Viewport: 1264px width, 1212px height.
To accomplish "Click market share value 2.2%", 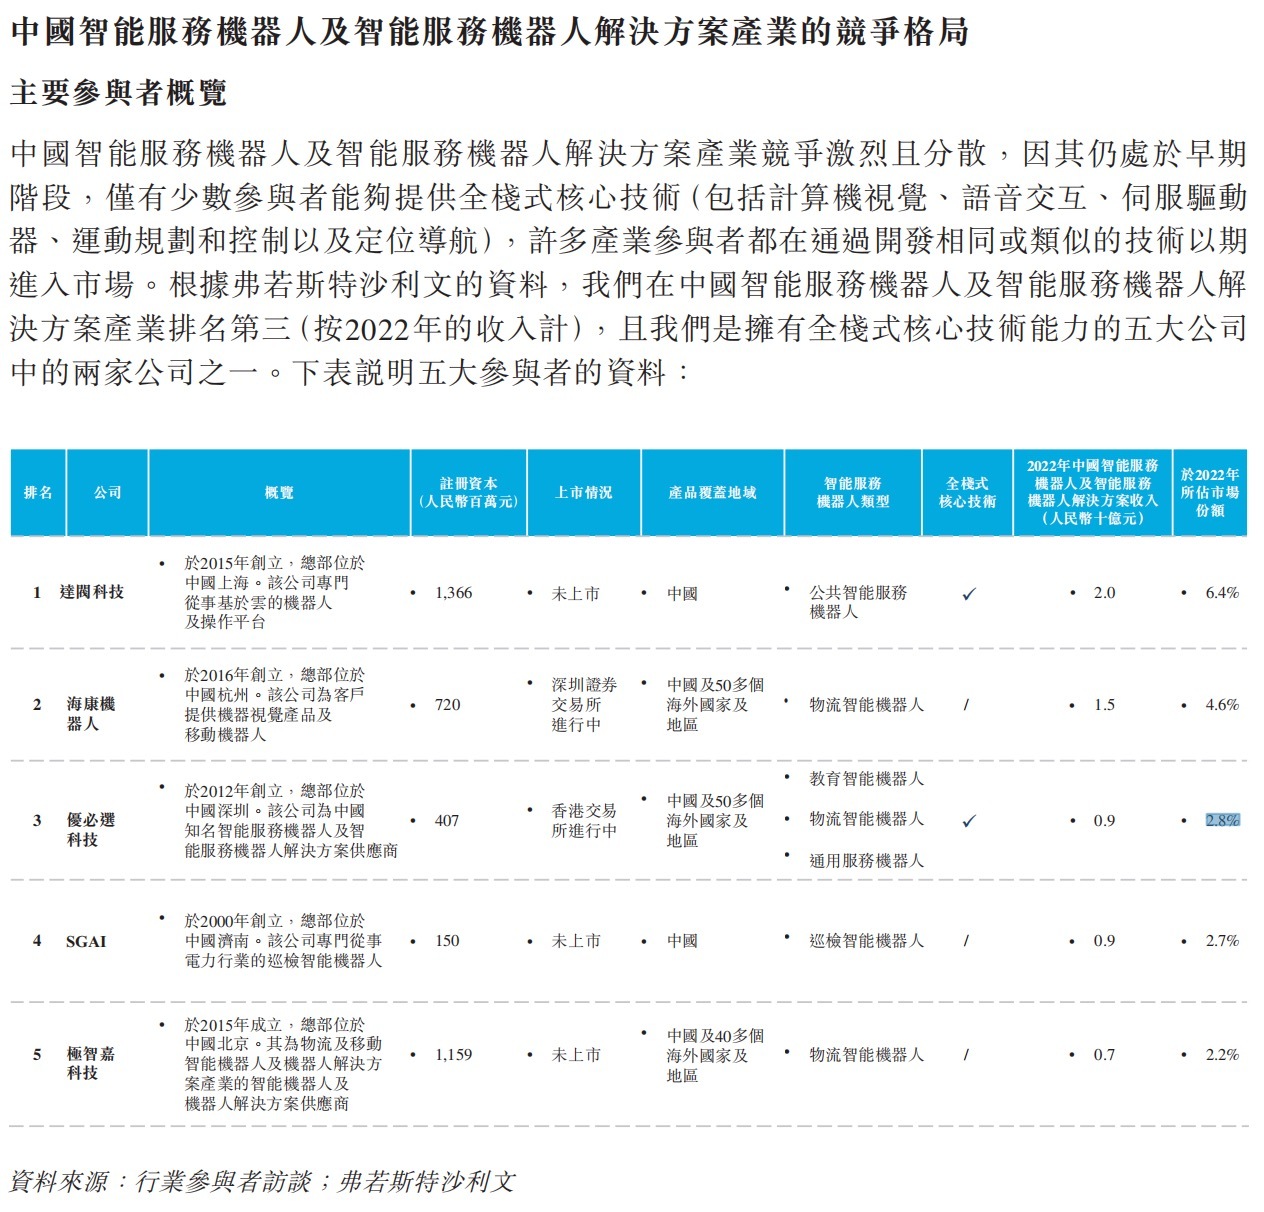I will tap(1222, 1055).
